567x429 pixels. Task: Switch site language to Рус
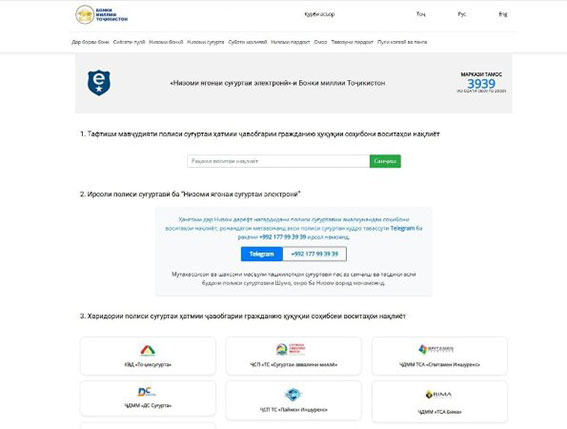pos(462,14)
